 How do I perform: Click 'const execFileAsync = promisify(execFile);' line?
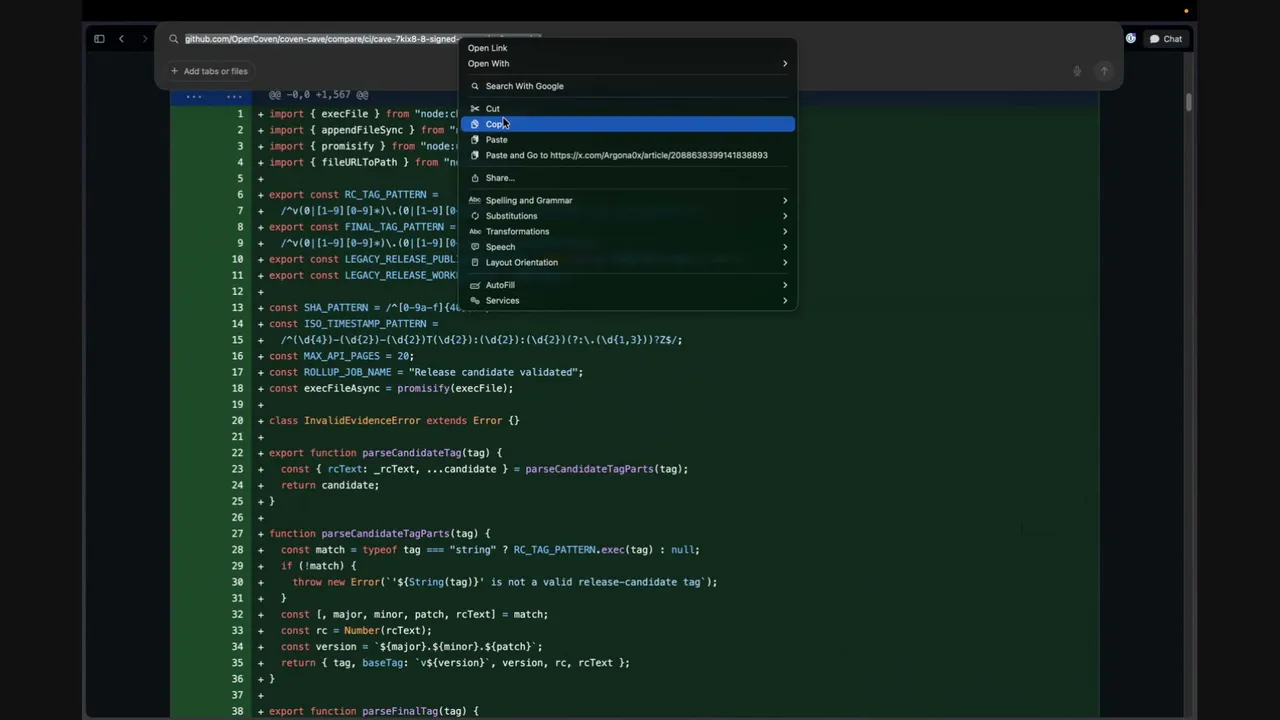[391, 388]
